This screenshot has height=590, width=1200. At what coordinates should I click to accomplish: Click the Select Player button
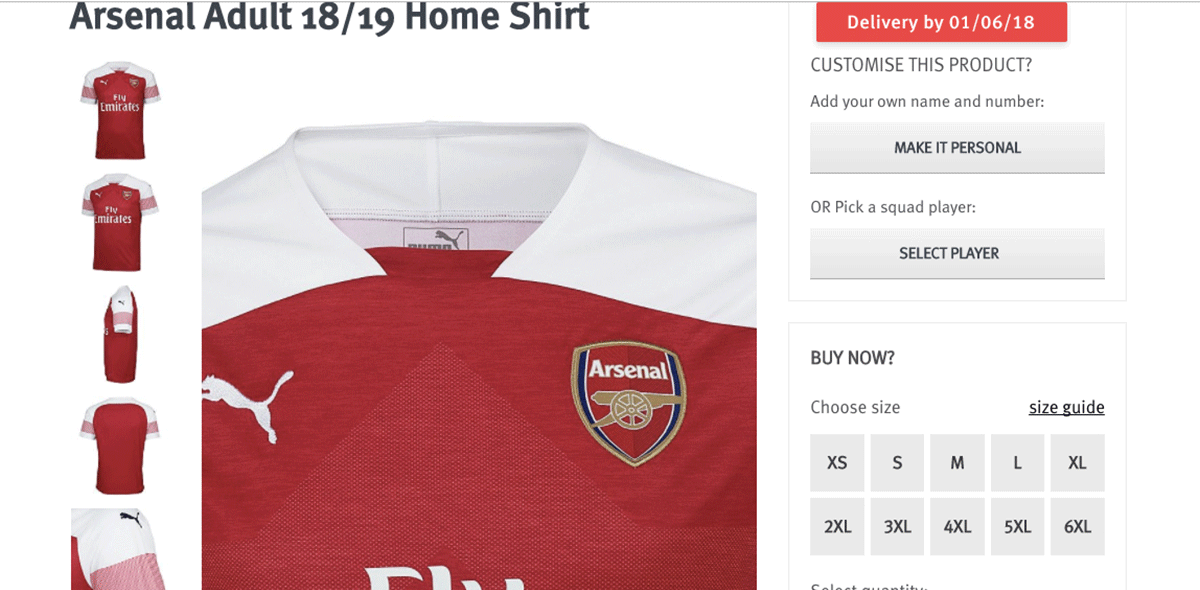click(957, 254)
